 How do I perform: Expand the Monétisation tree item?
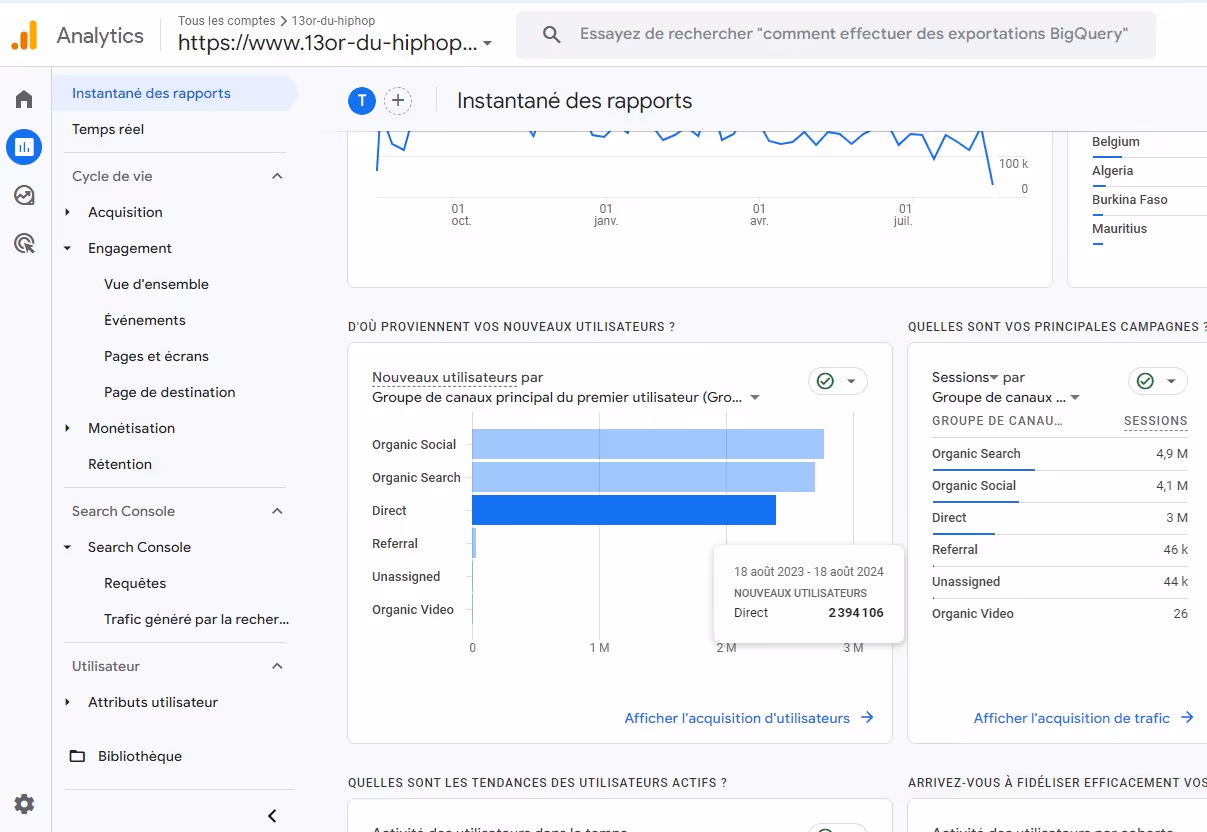[x=67, y=428]
